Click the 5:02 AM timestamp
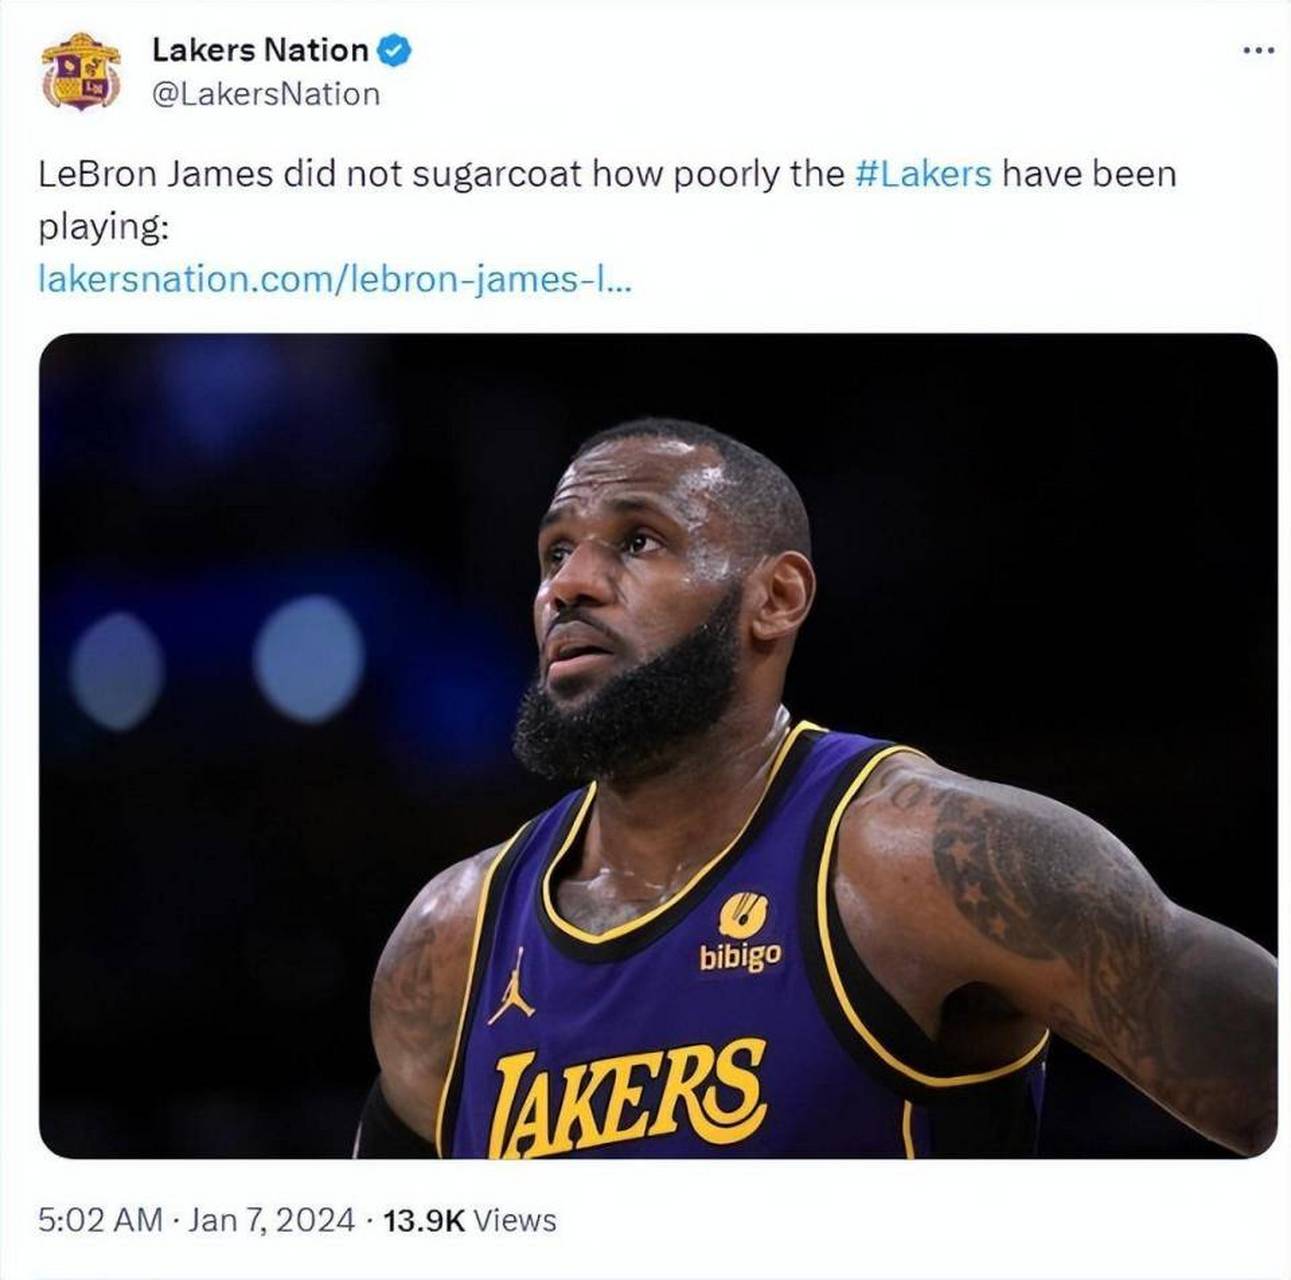Viewport: 1291px width, 1280px height. 100,1220
